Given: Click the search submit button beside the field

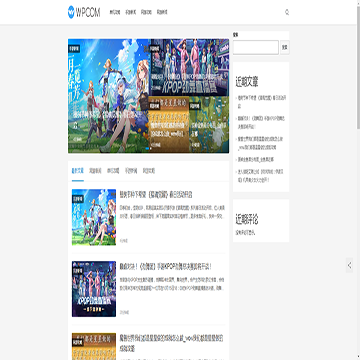Looking at the screenshot, I should tap(284, 47).
